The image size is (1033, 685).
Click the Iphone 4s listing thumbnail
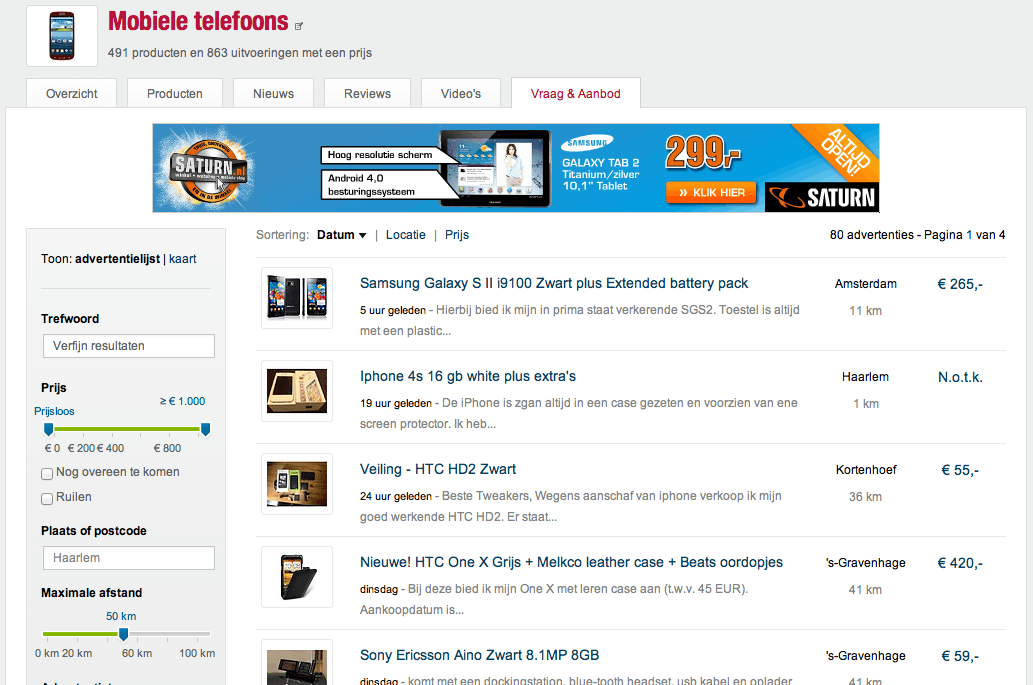point(297,391)
